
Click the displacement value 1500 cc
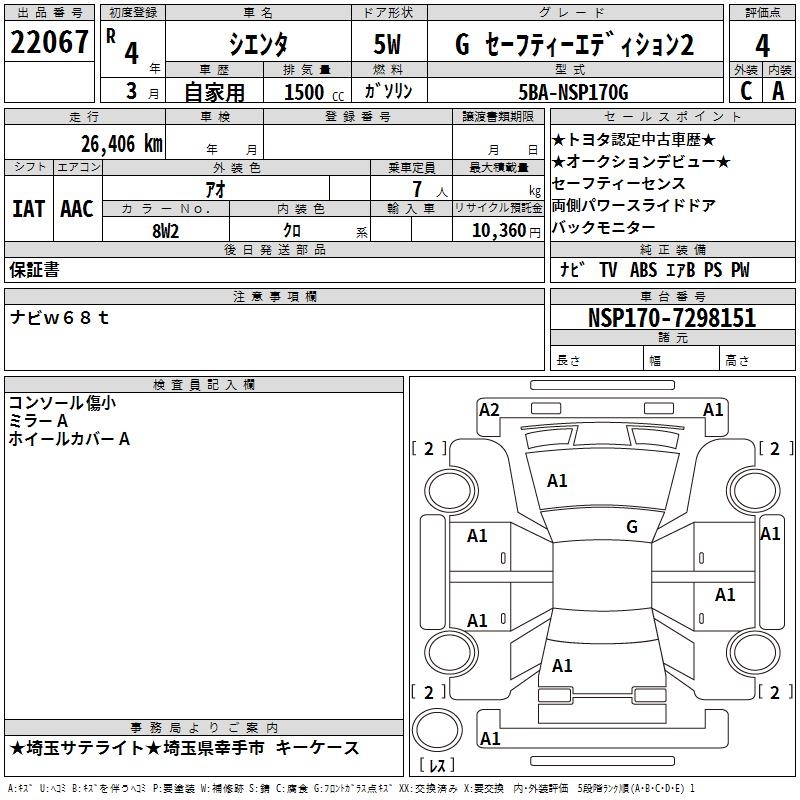(314, 92)
